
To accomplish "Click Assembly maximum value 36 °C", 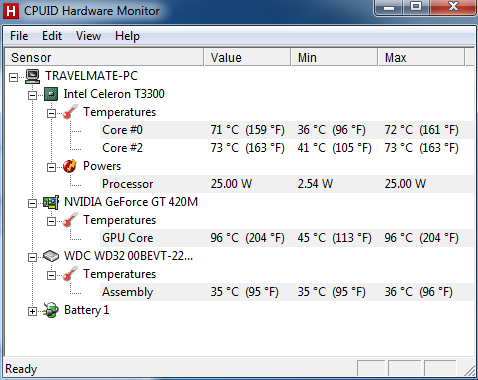I will [418, 292].
